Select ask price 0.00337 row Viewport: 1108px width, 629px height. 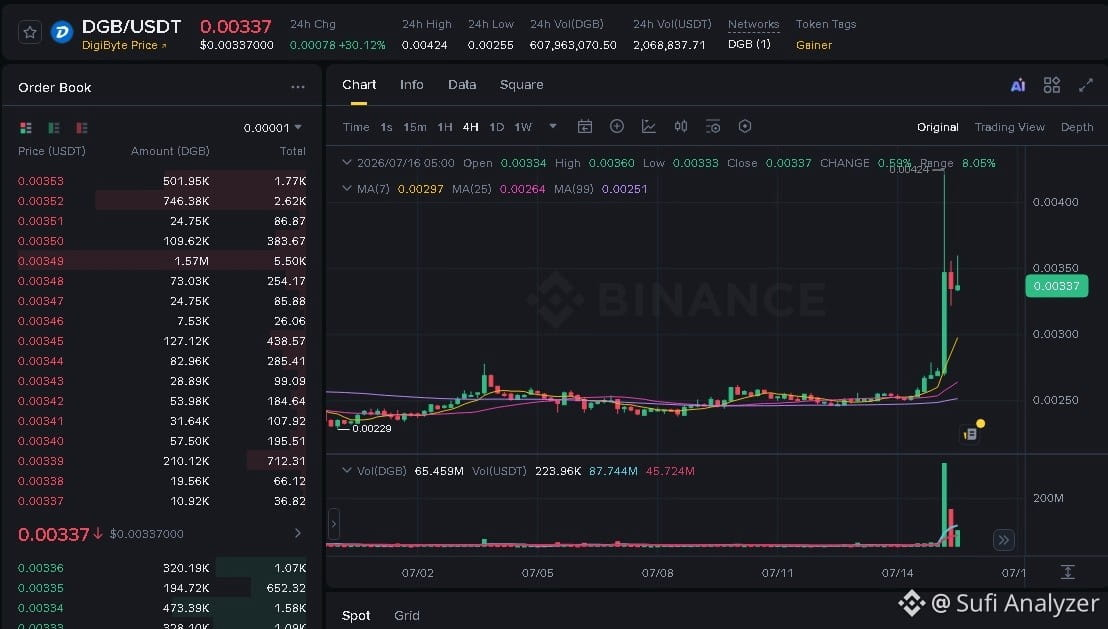click(x=162, y=501)
